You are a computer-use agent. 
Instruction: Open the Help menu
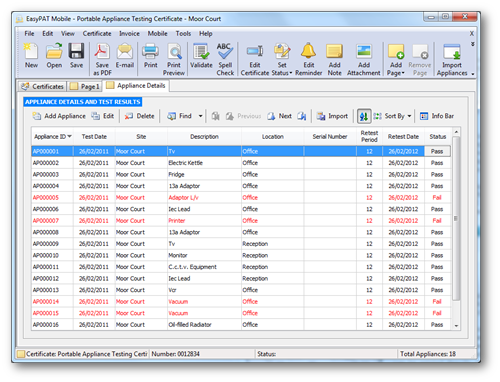tap(206, 34)
